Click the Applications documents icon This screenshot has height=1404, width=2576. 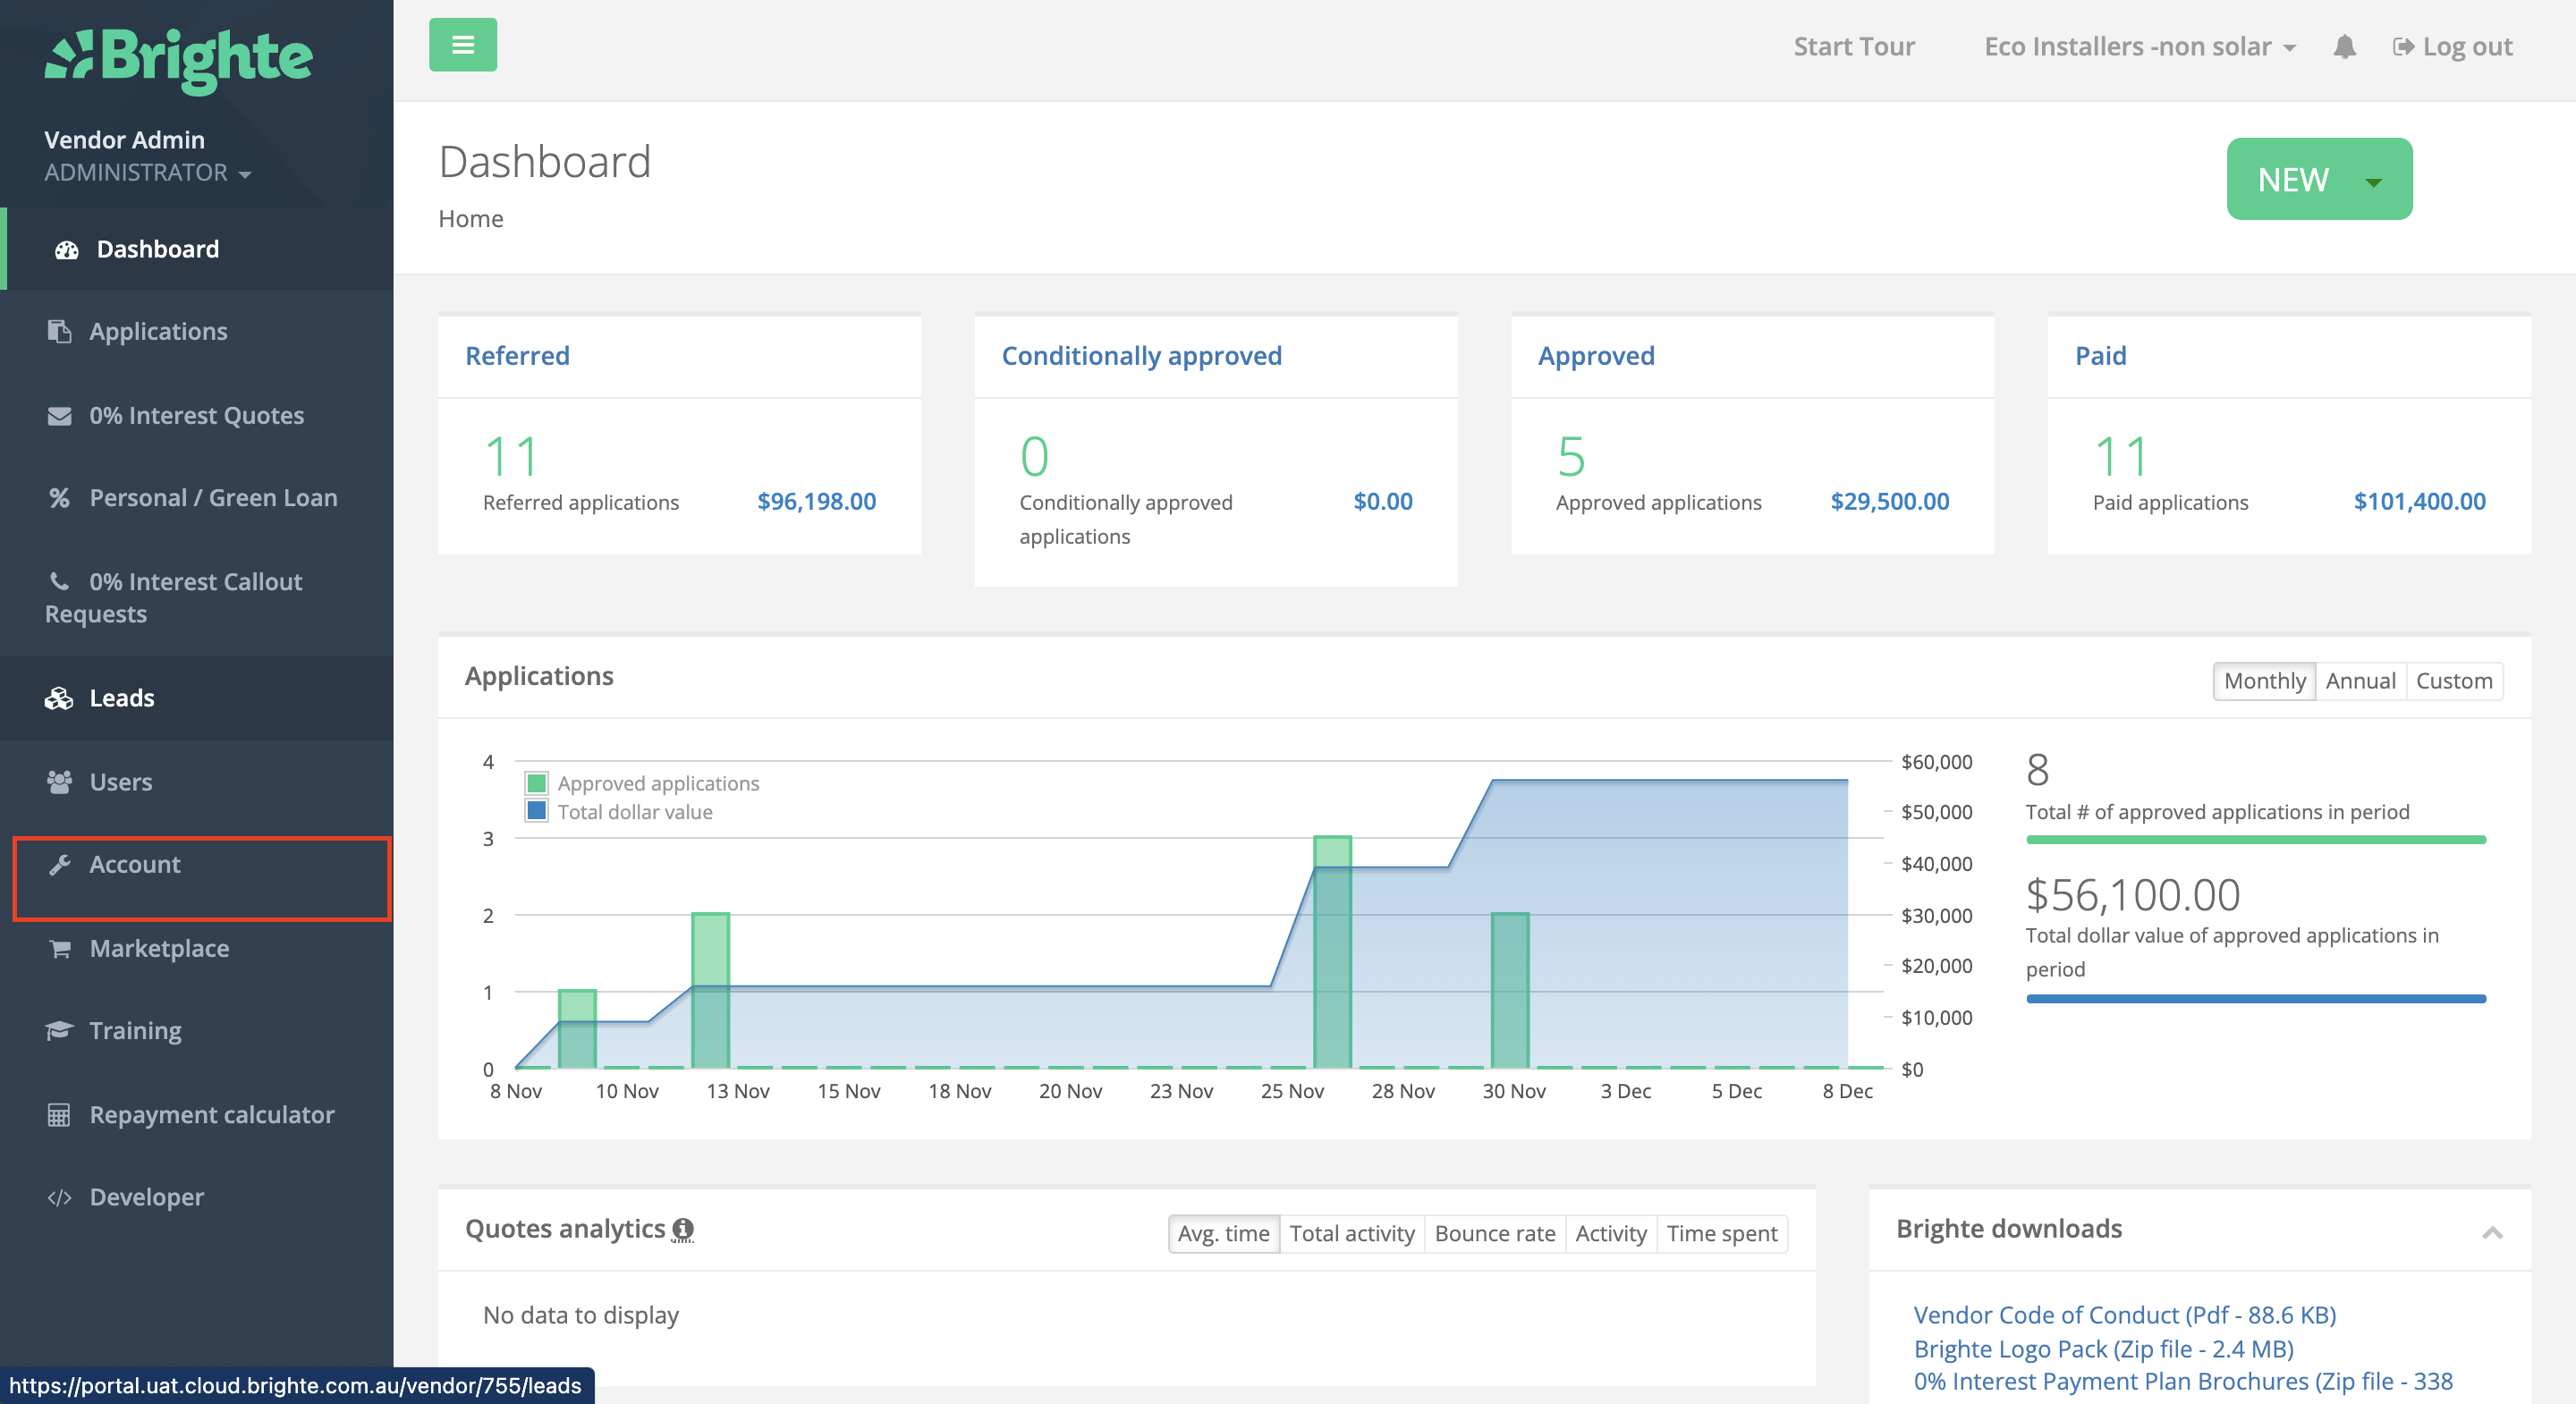click(x=60, y=331)
